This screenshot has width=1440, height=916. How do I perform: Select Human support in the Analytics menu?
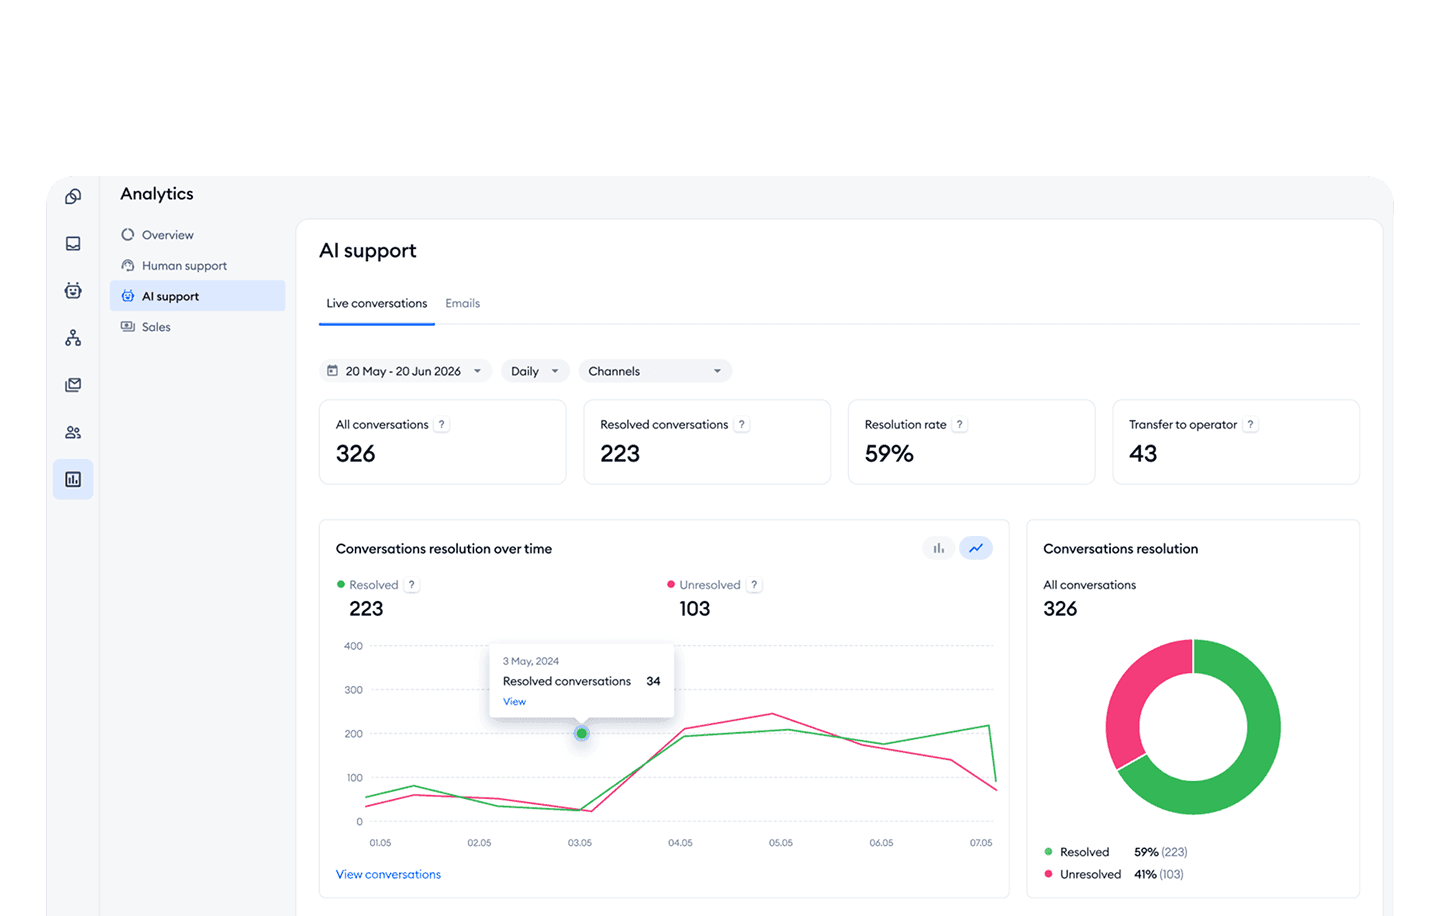[x=183, y=265]
